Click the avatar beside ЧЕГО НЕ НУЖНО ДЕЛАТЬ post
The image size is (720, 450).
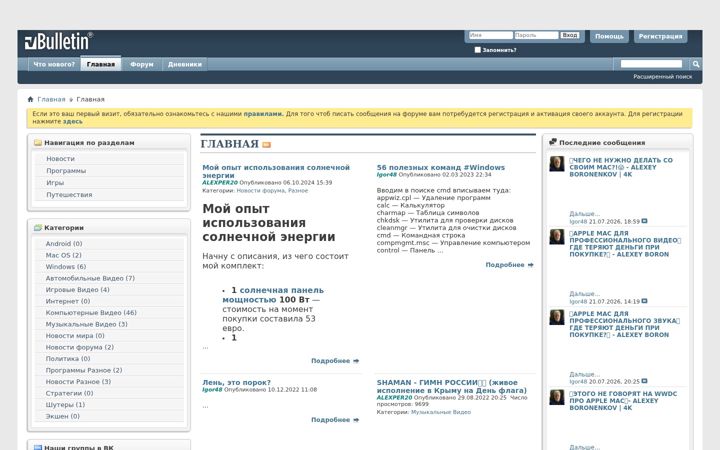tap(557, 164)
